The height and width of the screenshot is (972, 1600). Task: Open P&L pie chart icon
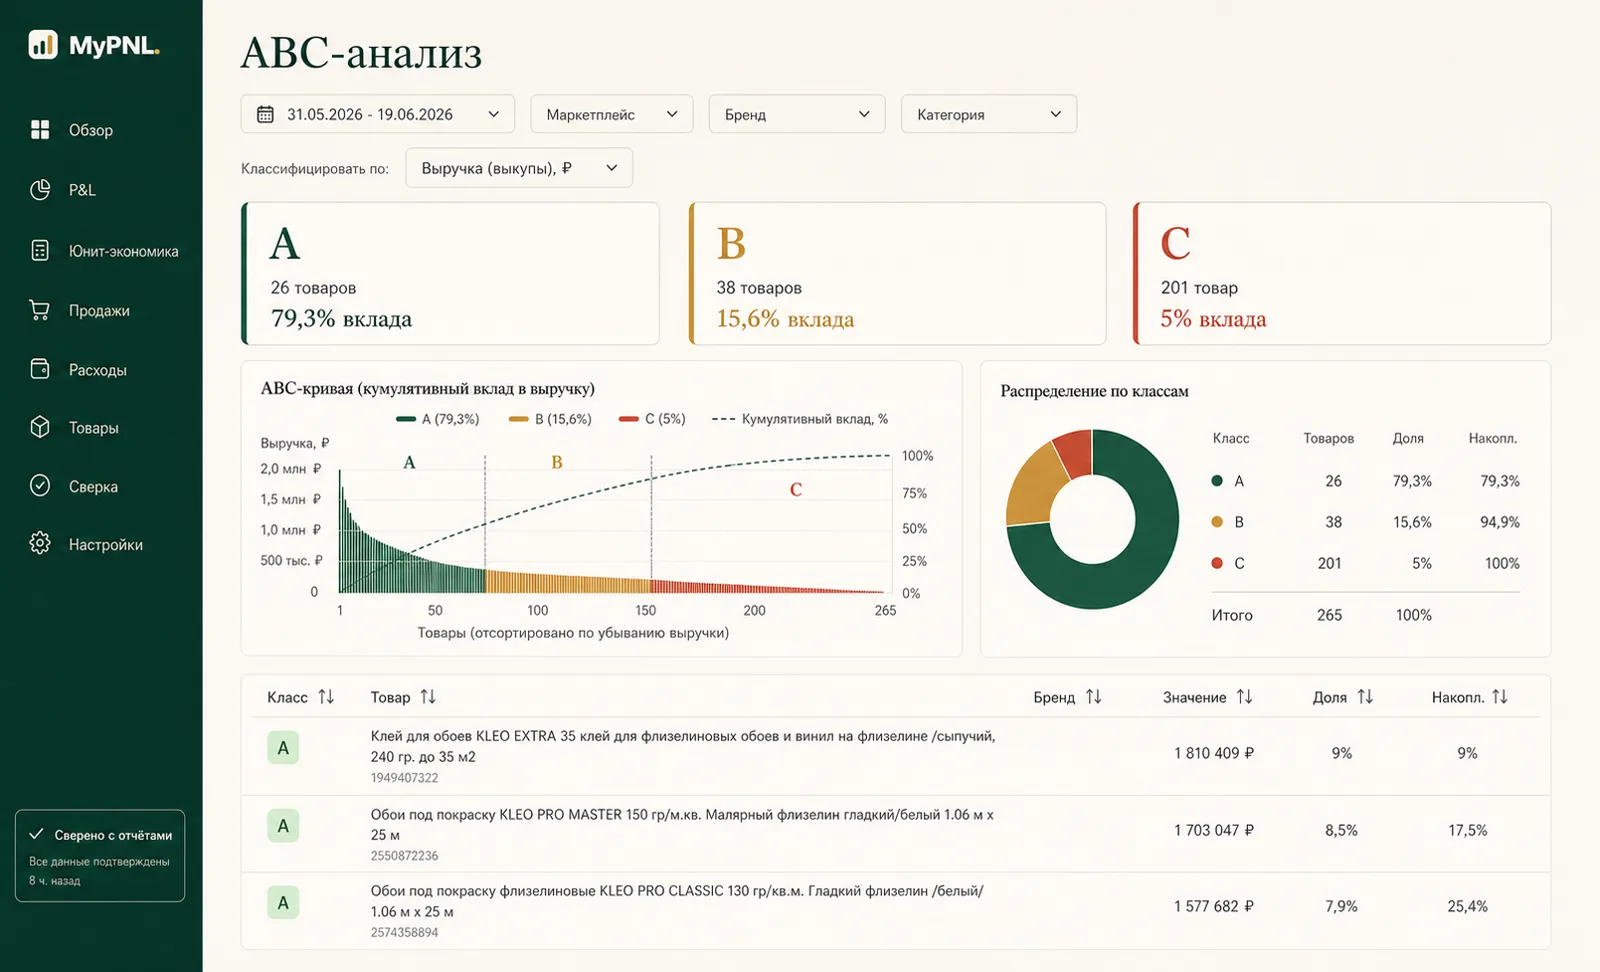click(40, 190)
